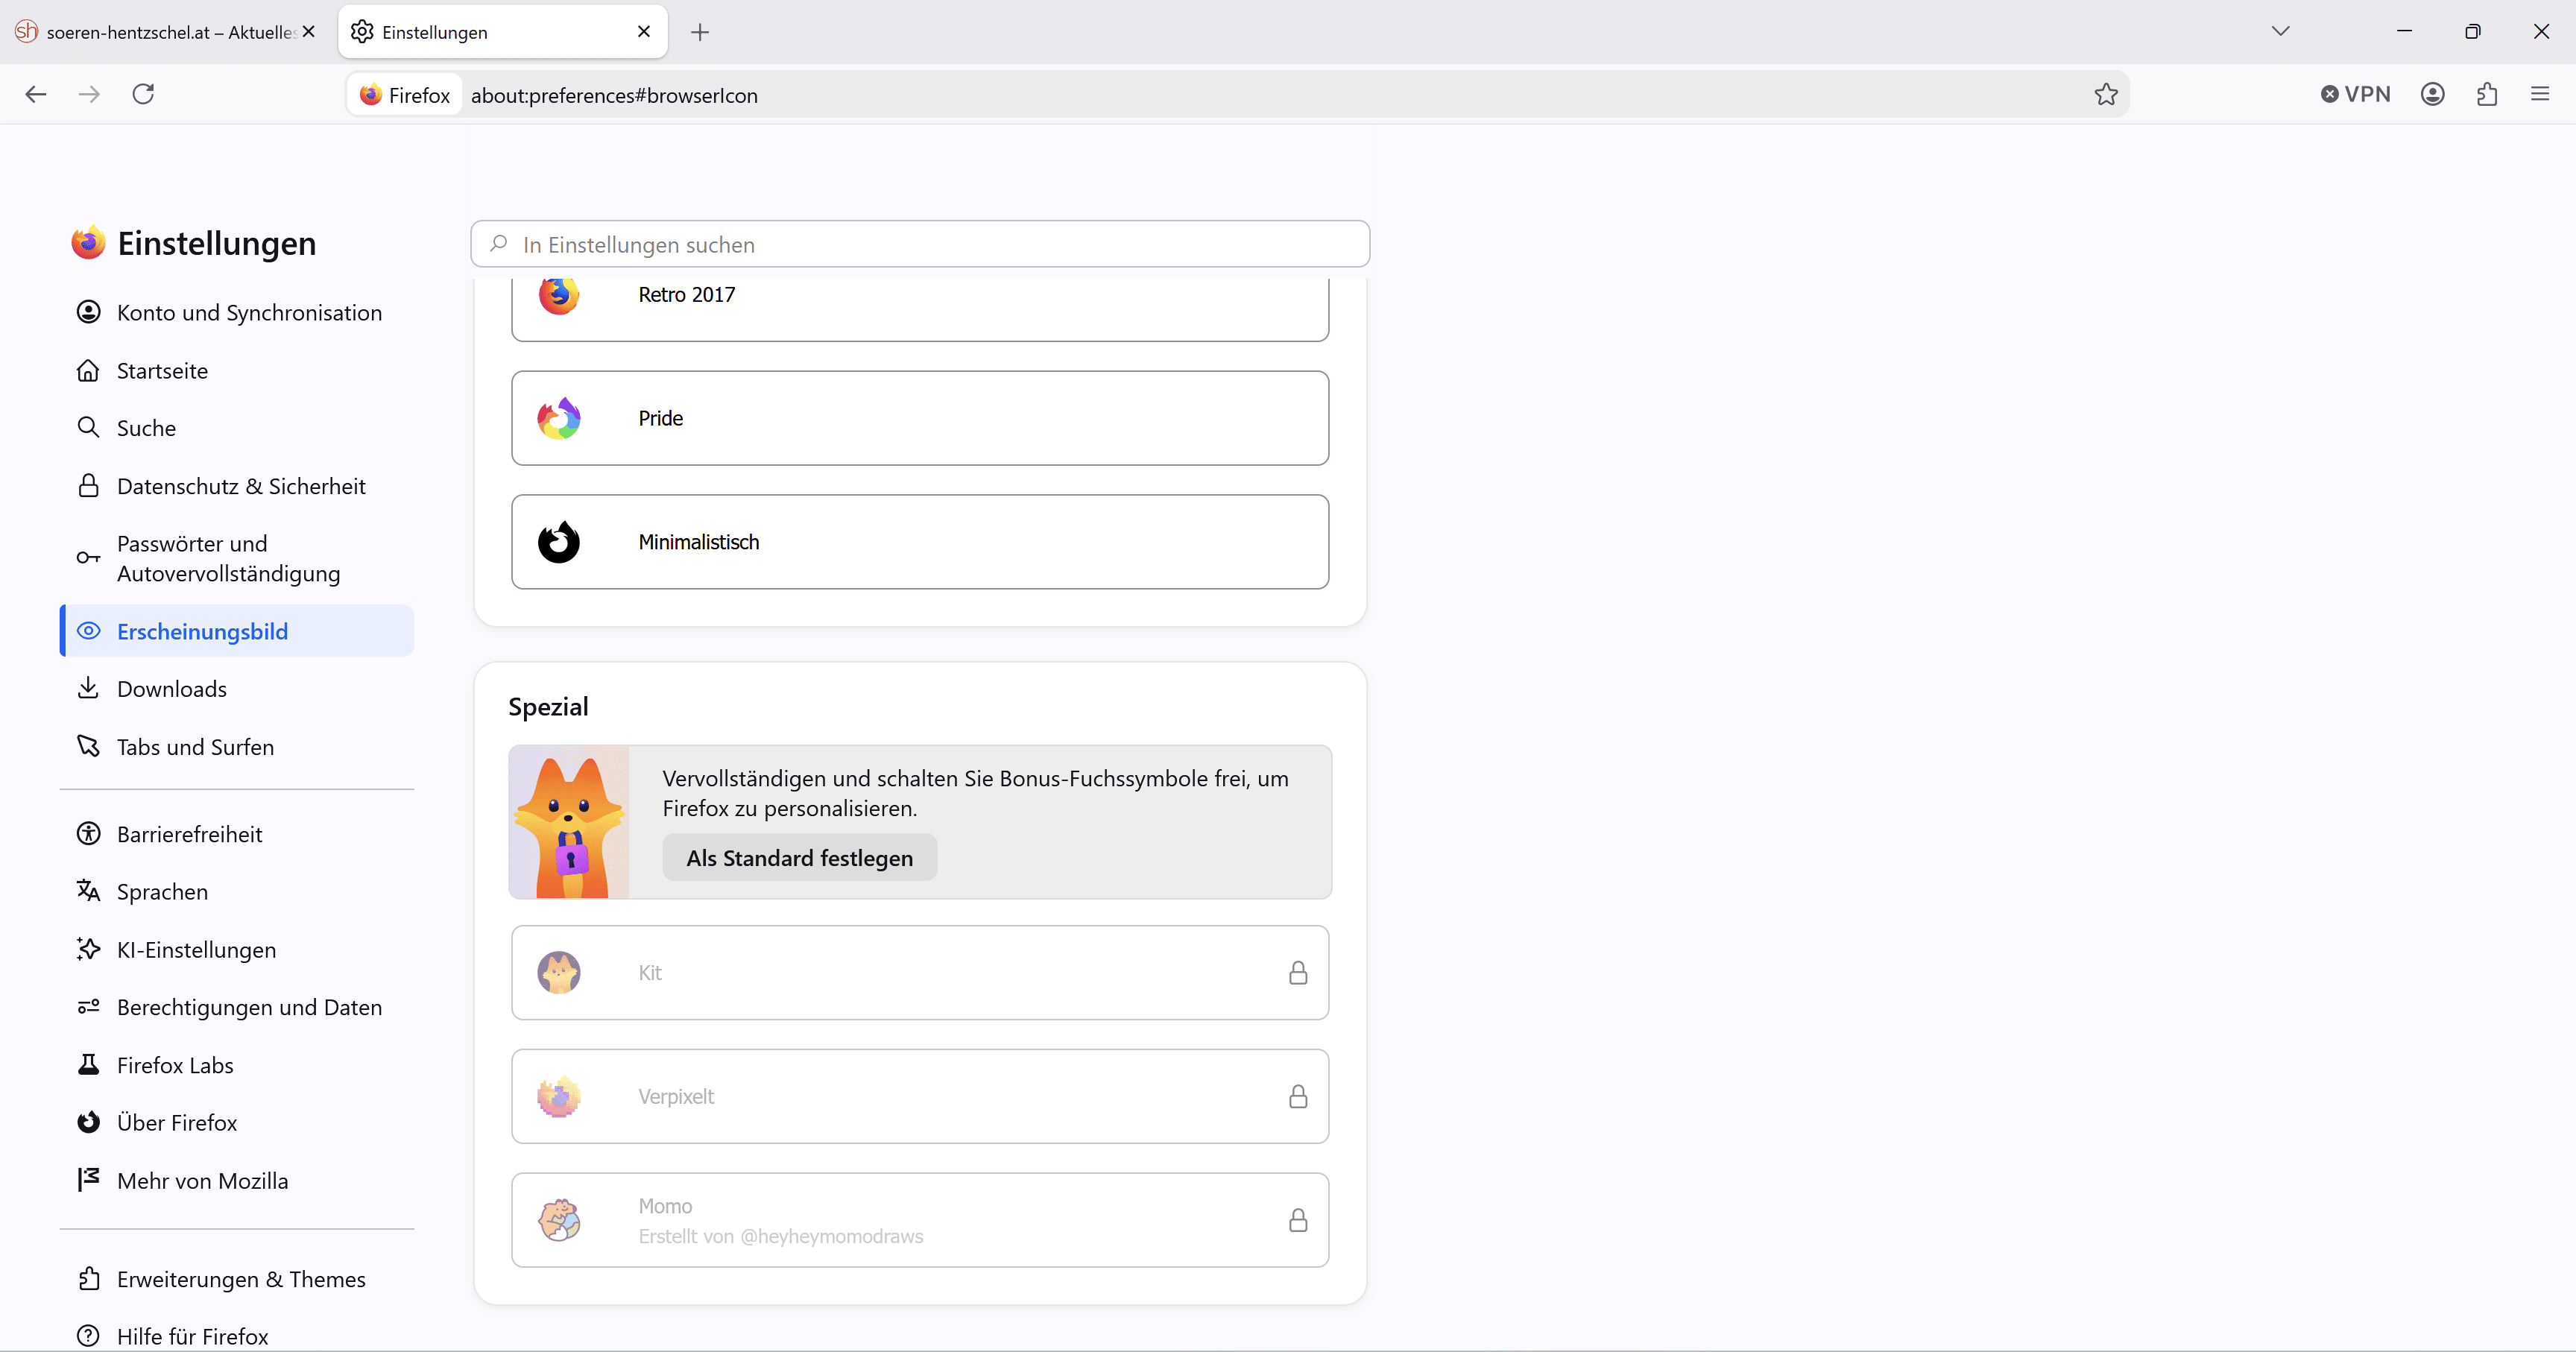Screen dimensions: 2576x1352
Task: Open the Suche settings section
Action: pyautogui.click(x=237, y=428)
